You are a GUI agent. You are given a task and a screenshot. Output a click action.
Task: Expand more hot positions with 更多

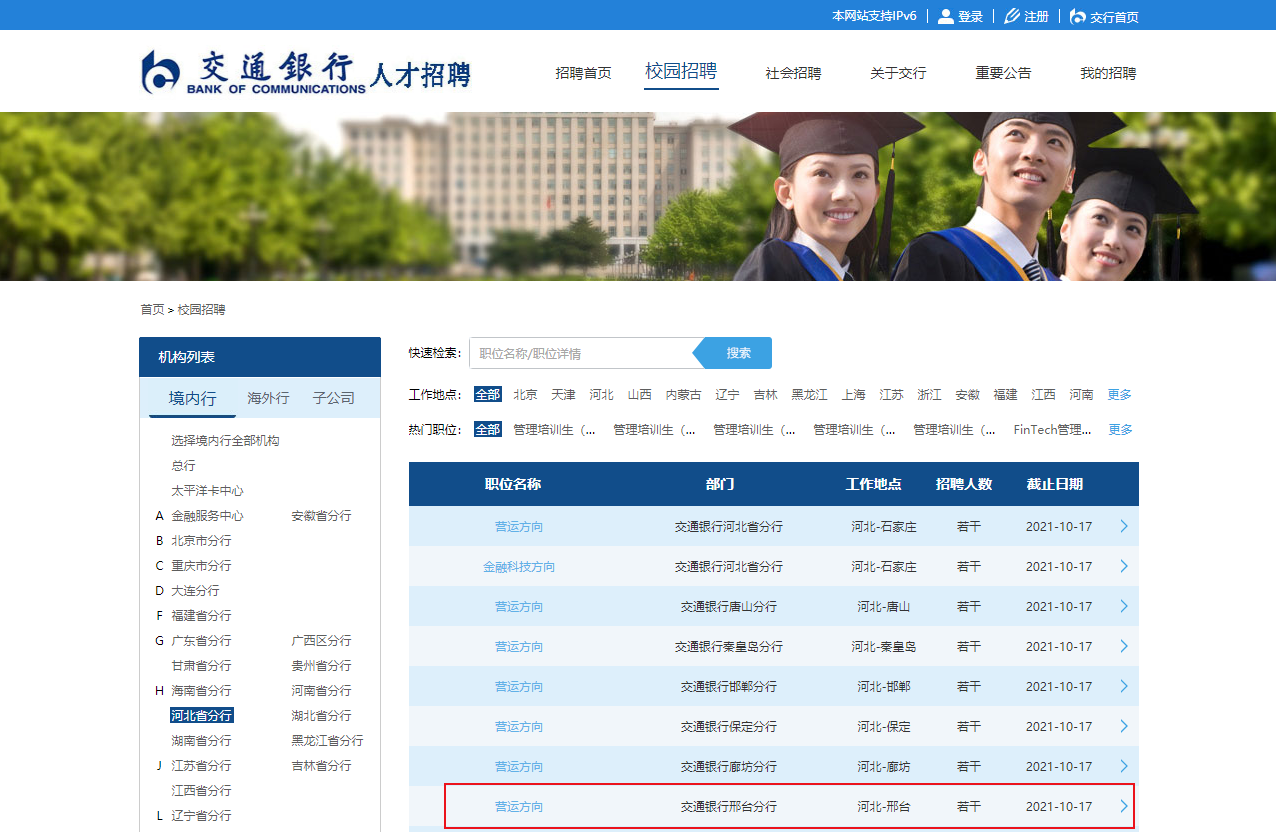pyautogui.click(x=1120, y=430)
